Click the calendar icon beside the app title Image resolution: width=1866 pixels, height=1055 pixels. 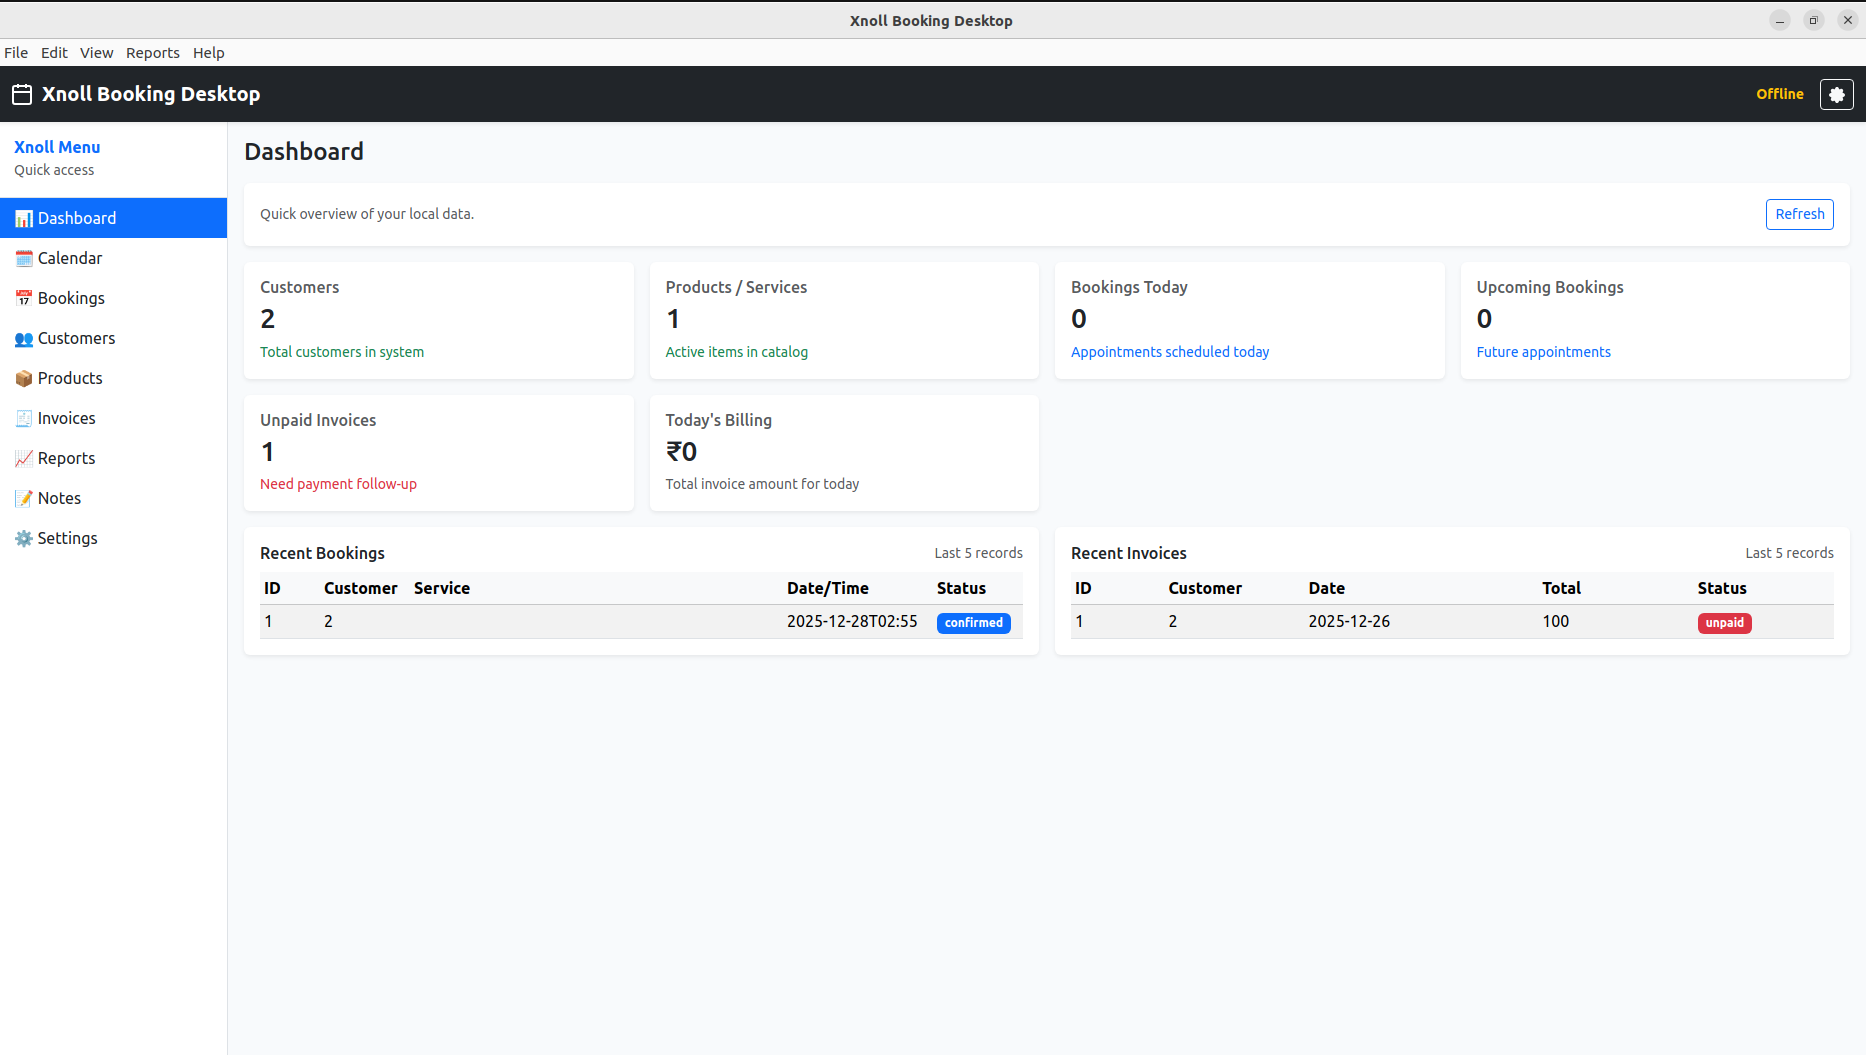(x=21, y=94)
